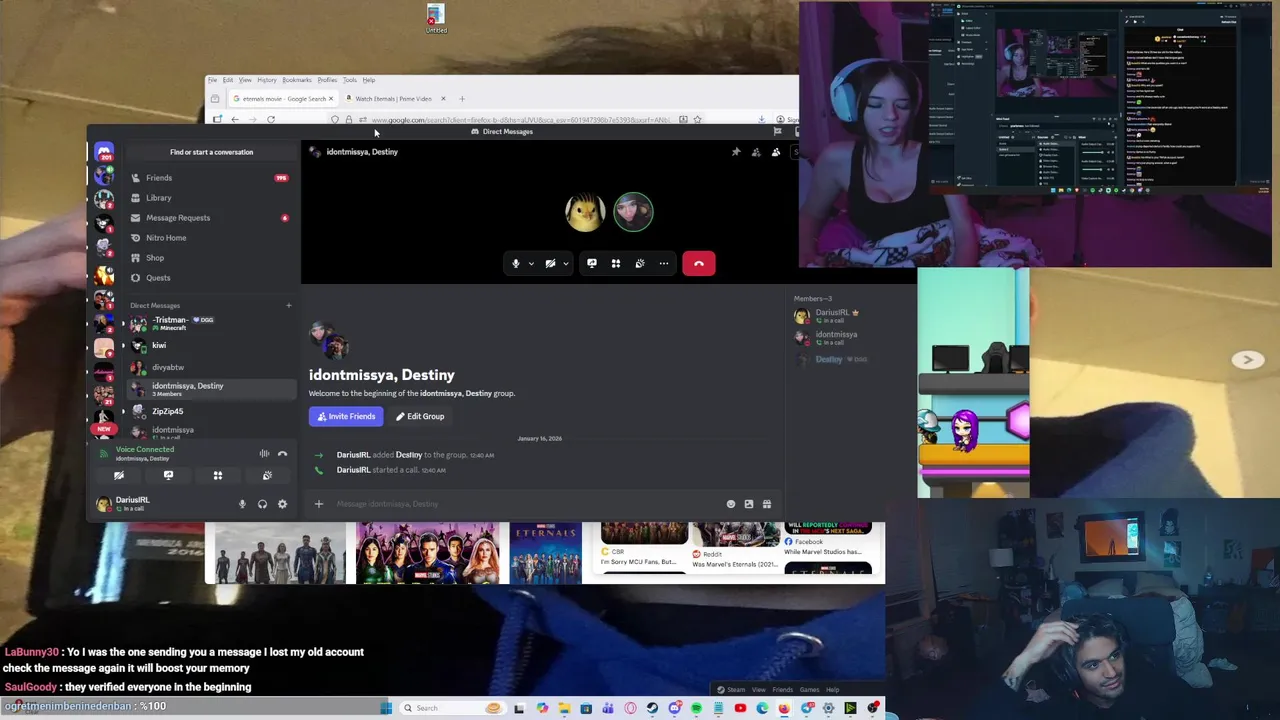Click Eternals blue poster thumbnail
The width and height of the screenshot is (1280, 720).
pyautogui.click(x=545, y=552)
